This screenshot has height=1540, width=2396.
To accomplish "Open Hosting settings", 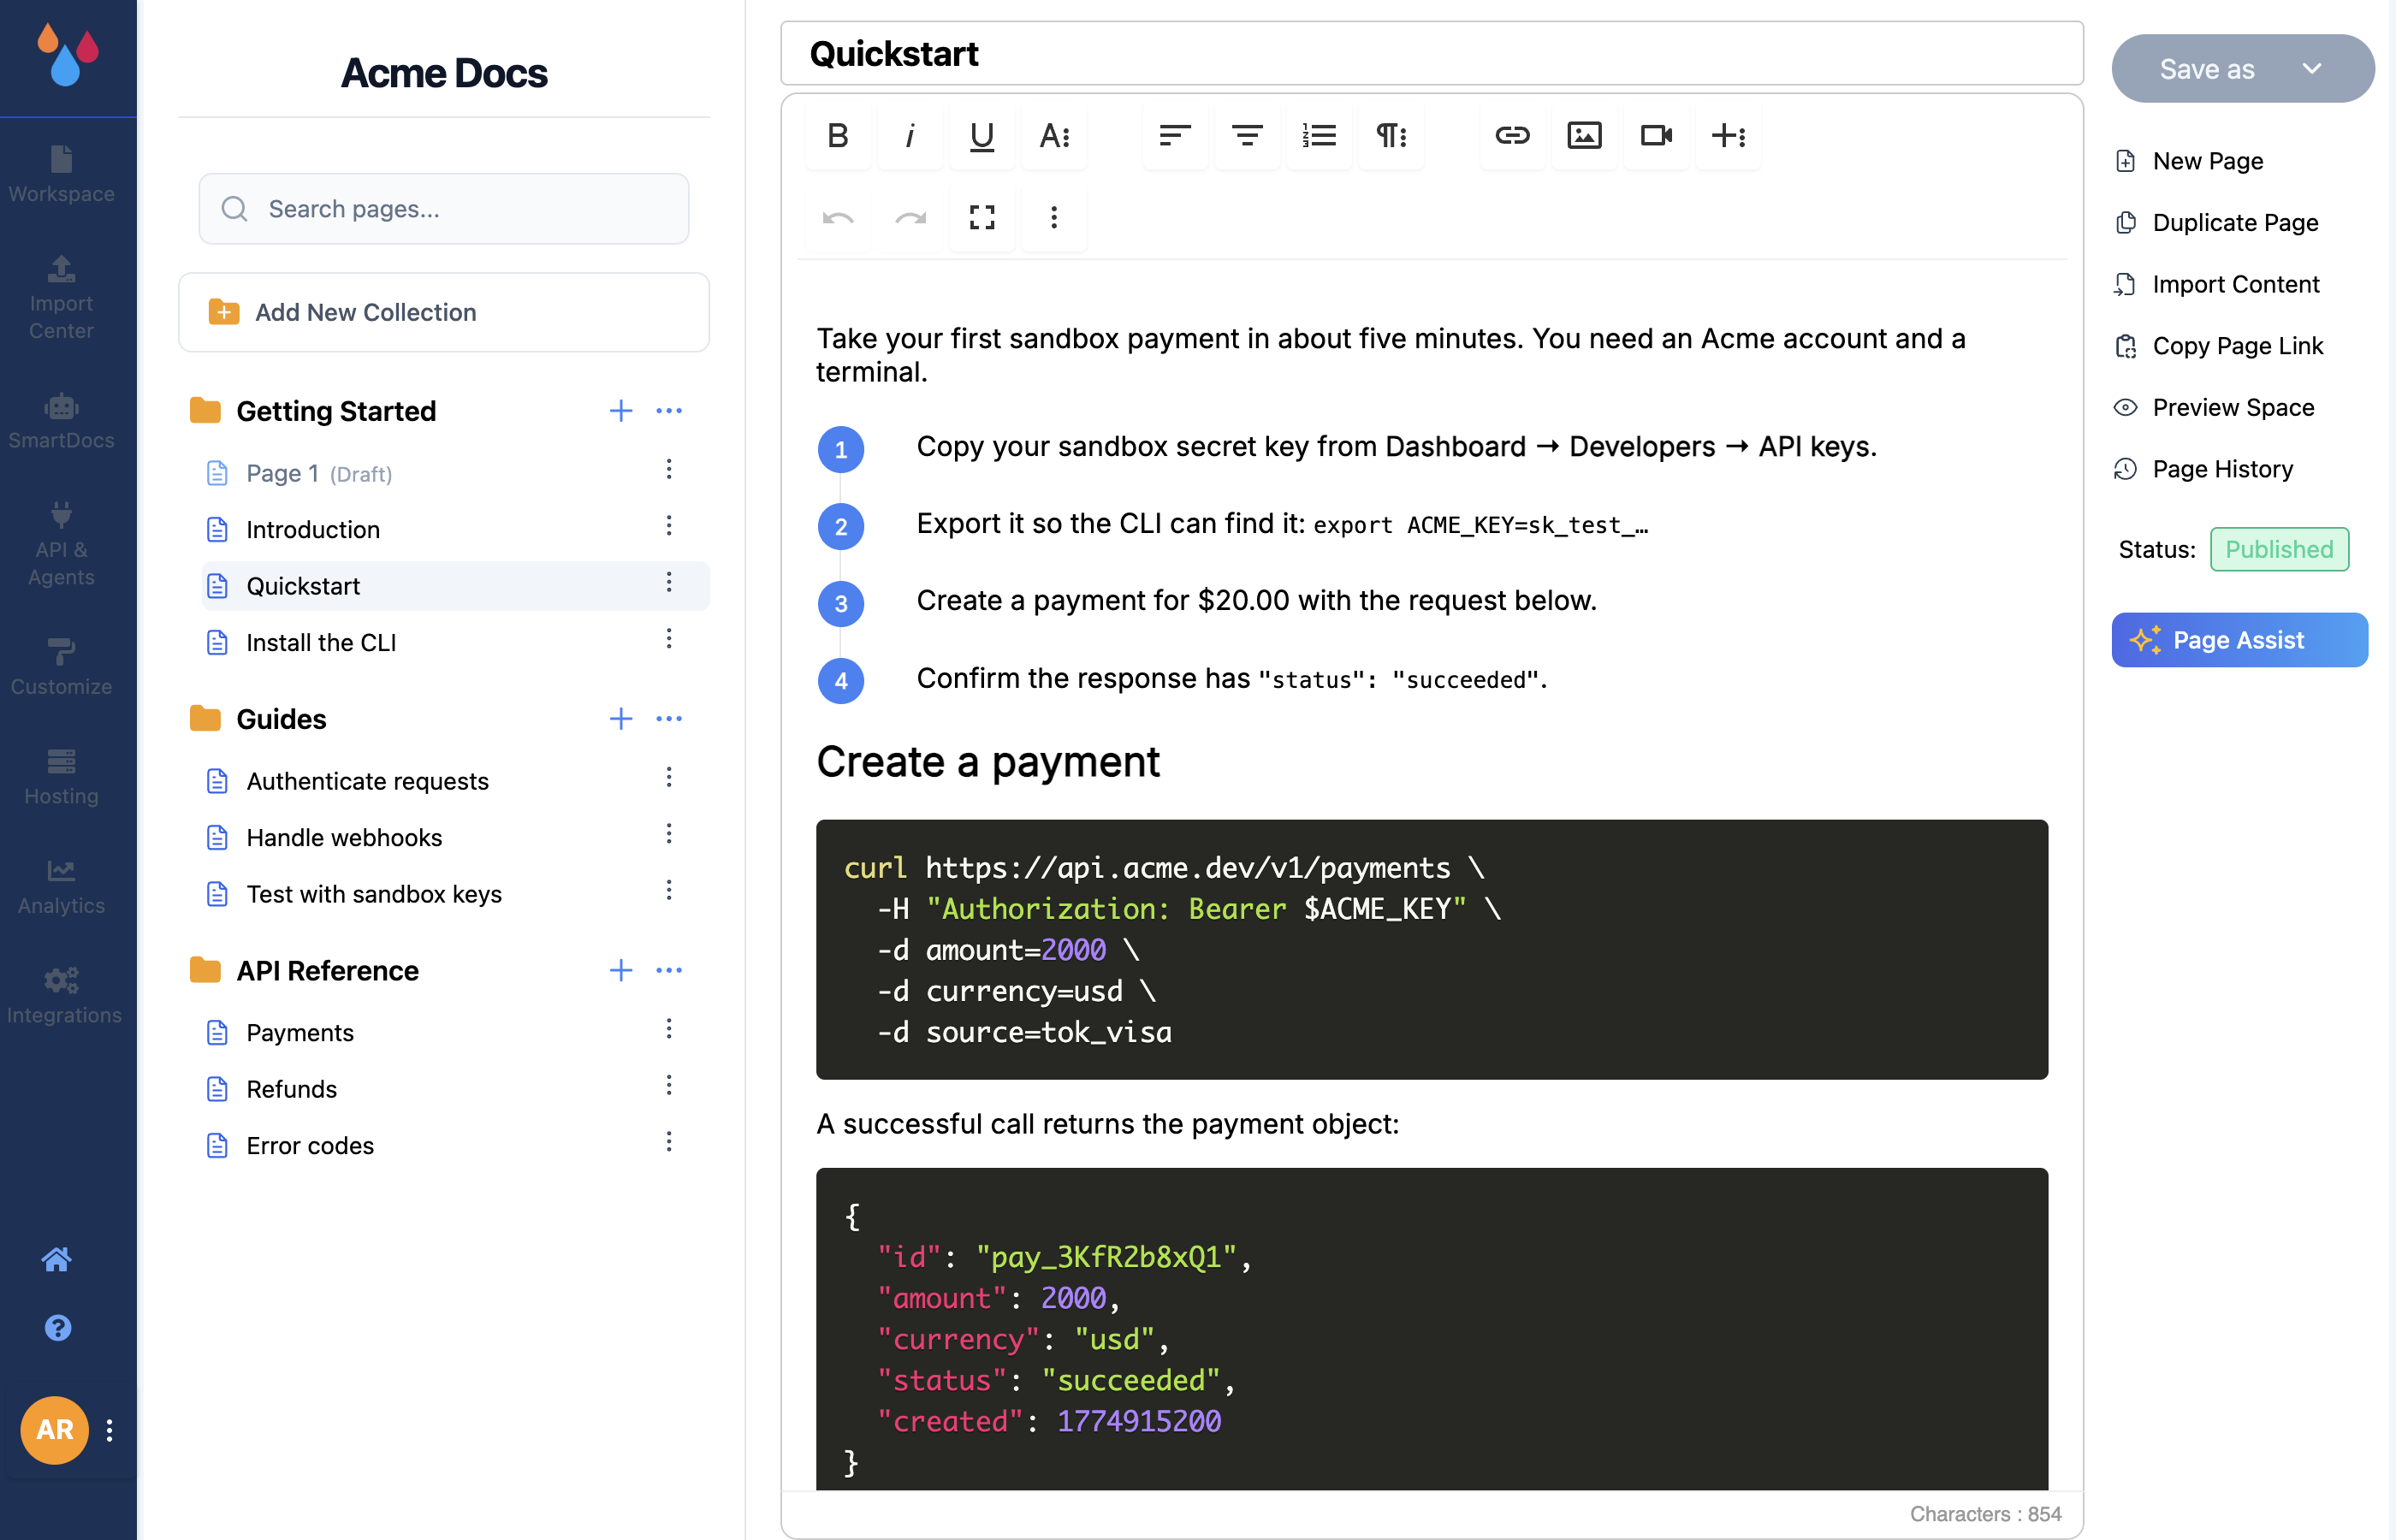I will [x=62, y=777].
